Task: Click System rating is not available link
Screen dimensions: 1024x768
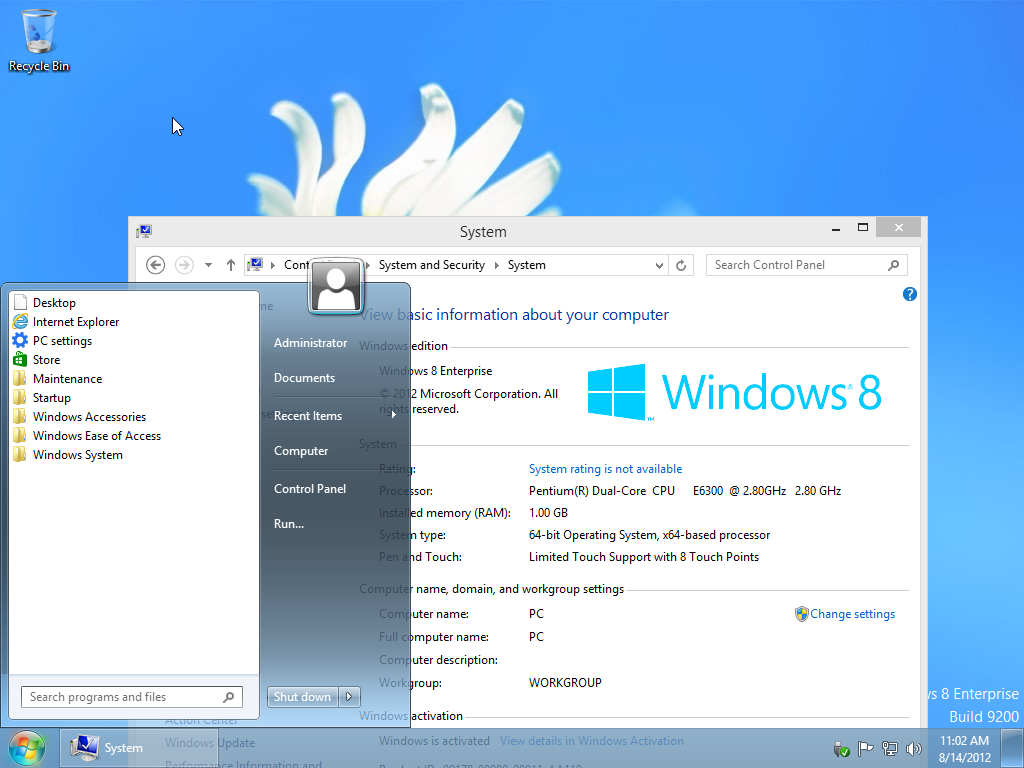Action: click(x=605, y=469)
